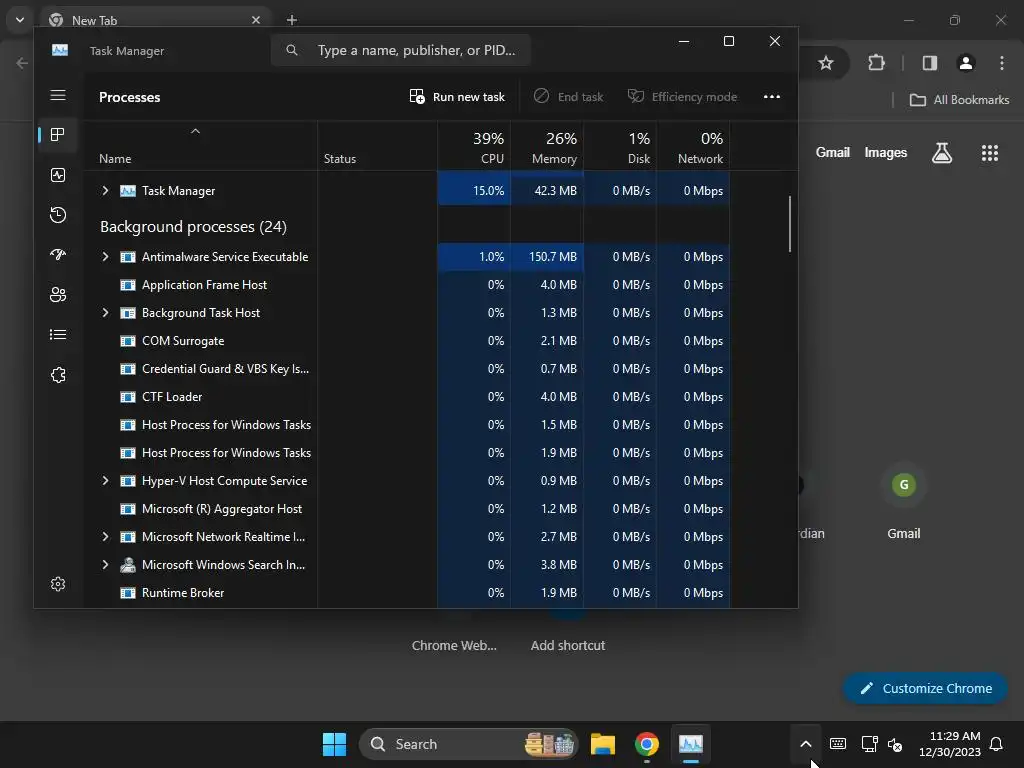Open Google Labs flask icon
Viewport: 1024px width, 768px height.
tap(942, 153)
